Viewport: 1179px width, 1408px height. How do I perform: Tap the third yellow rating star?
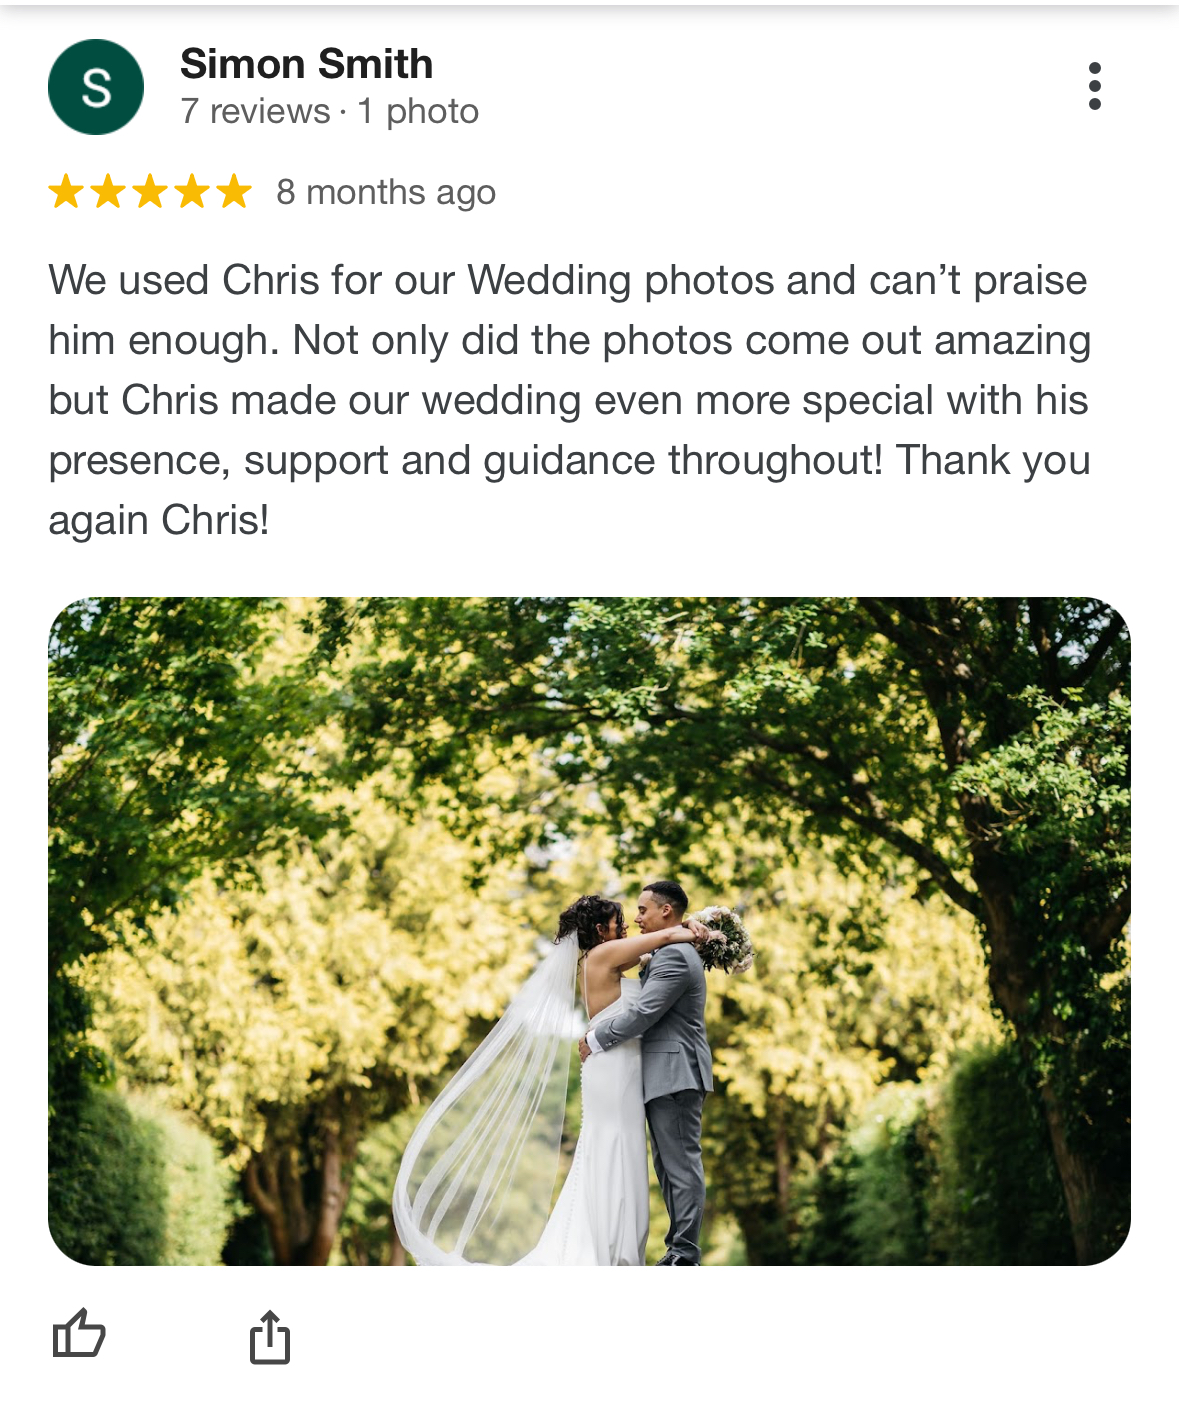pyautogui.click(x=150, y=191)
